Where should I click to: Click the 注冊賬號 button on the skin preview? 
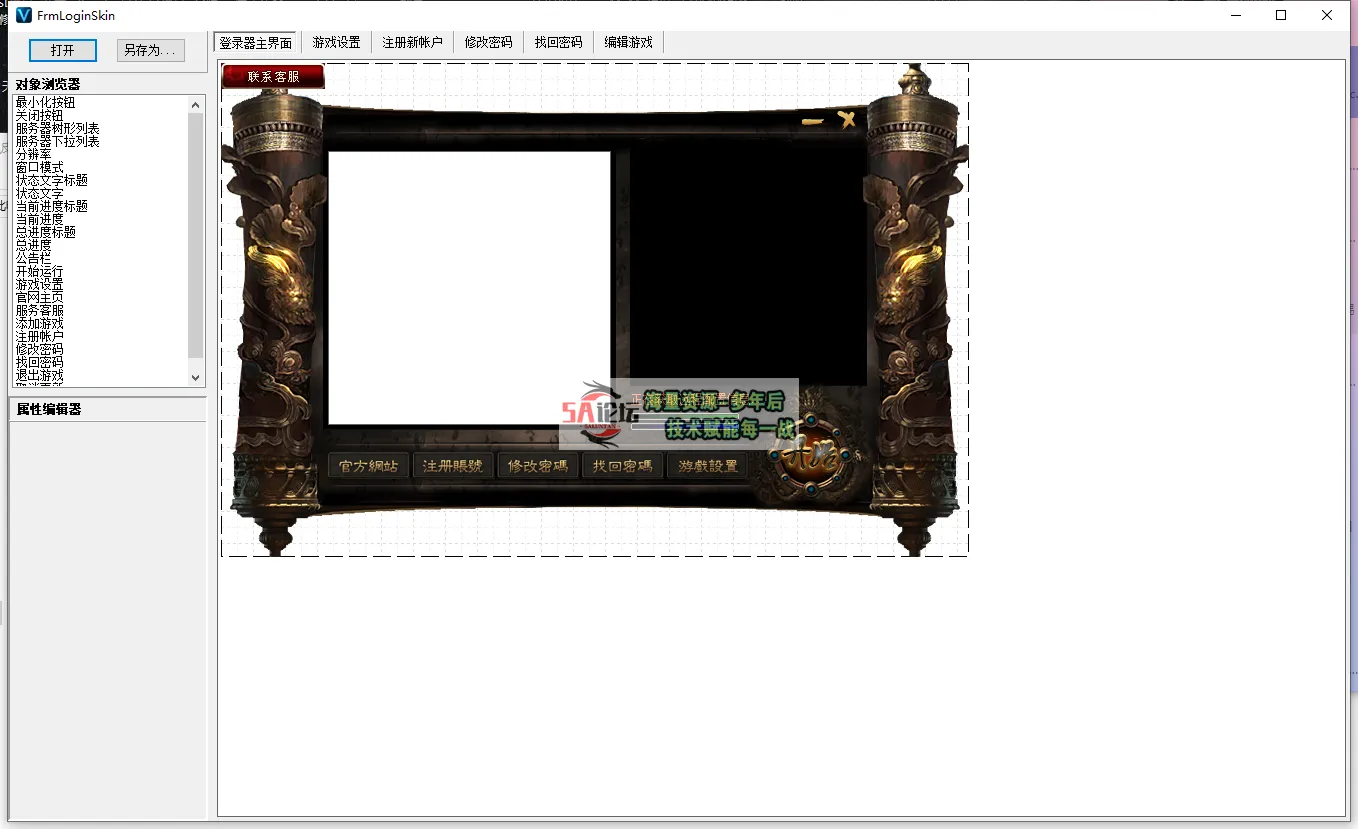click(453, 464)
